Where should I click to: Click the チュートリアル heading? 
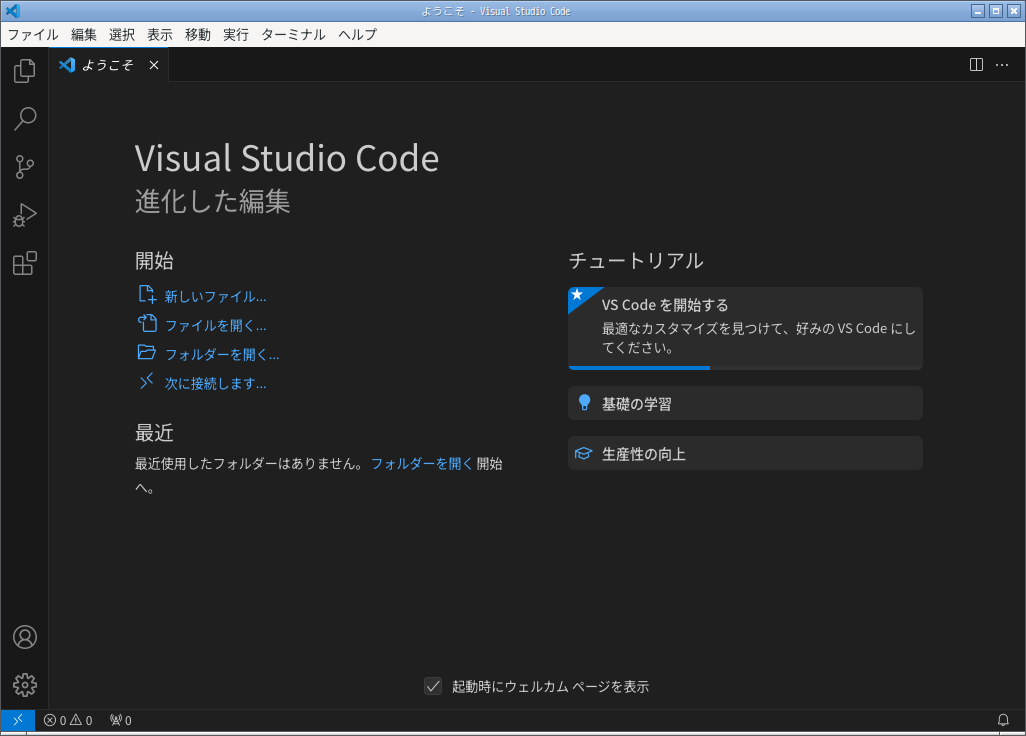point(635,260)
